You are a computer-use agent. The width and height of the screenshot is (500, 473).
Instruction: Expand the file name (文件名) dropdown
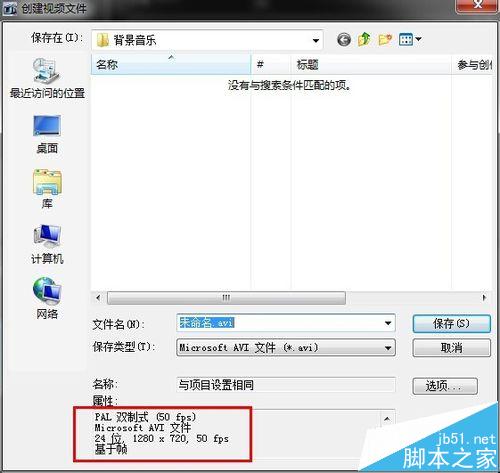[x=388, y=323]
